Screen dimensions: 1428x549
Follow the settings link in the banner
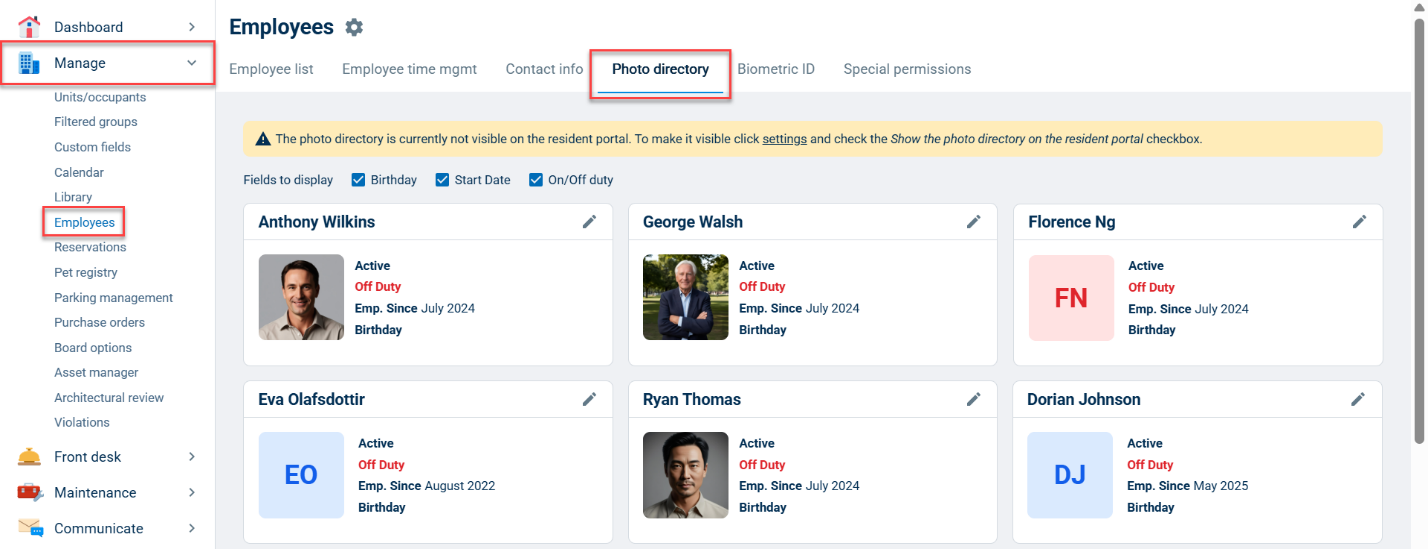click(785, 139)
